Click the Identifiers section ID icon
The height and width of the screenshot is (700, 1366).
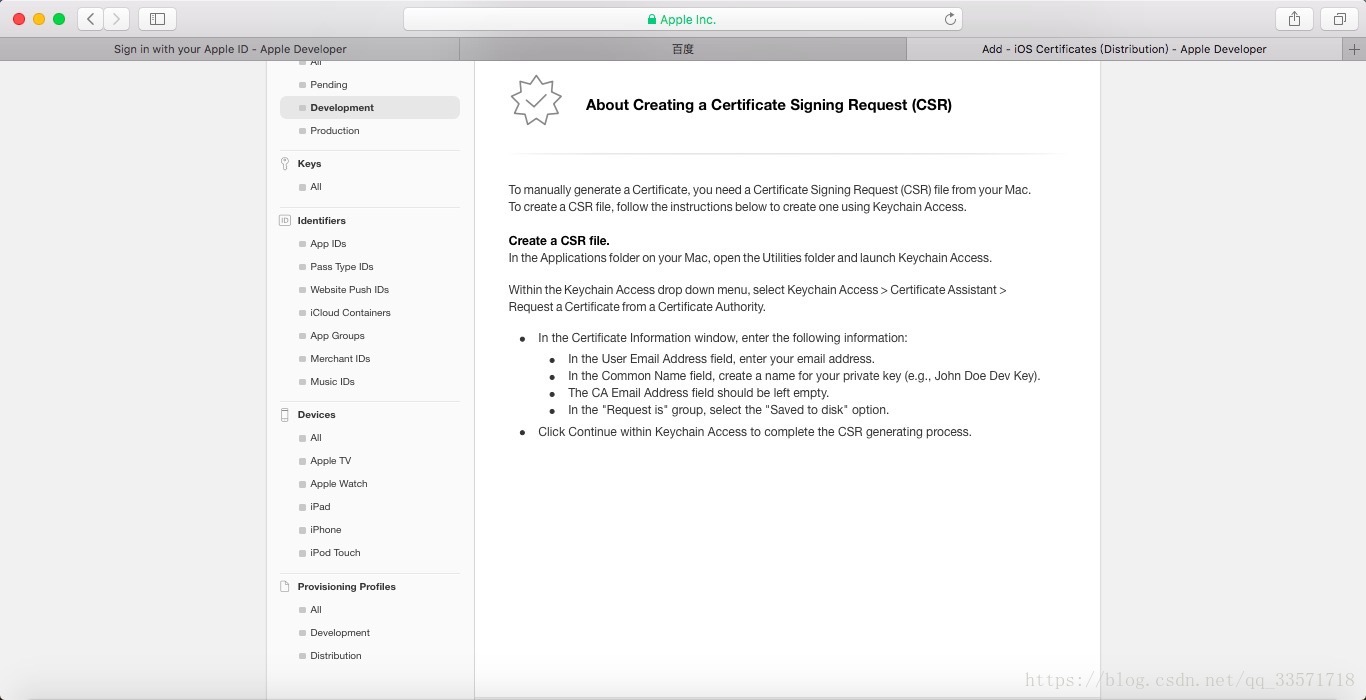point(285,221)
